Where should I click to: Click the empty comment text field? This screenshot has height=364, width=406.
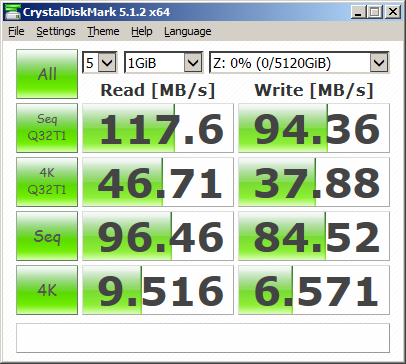(203, 338)
